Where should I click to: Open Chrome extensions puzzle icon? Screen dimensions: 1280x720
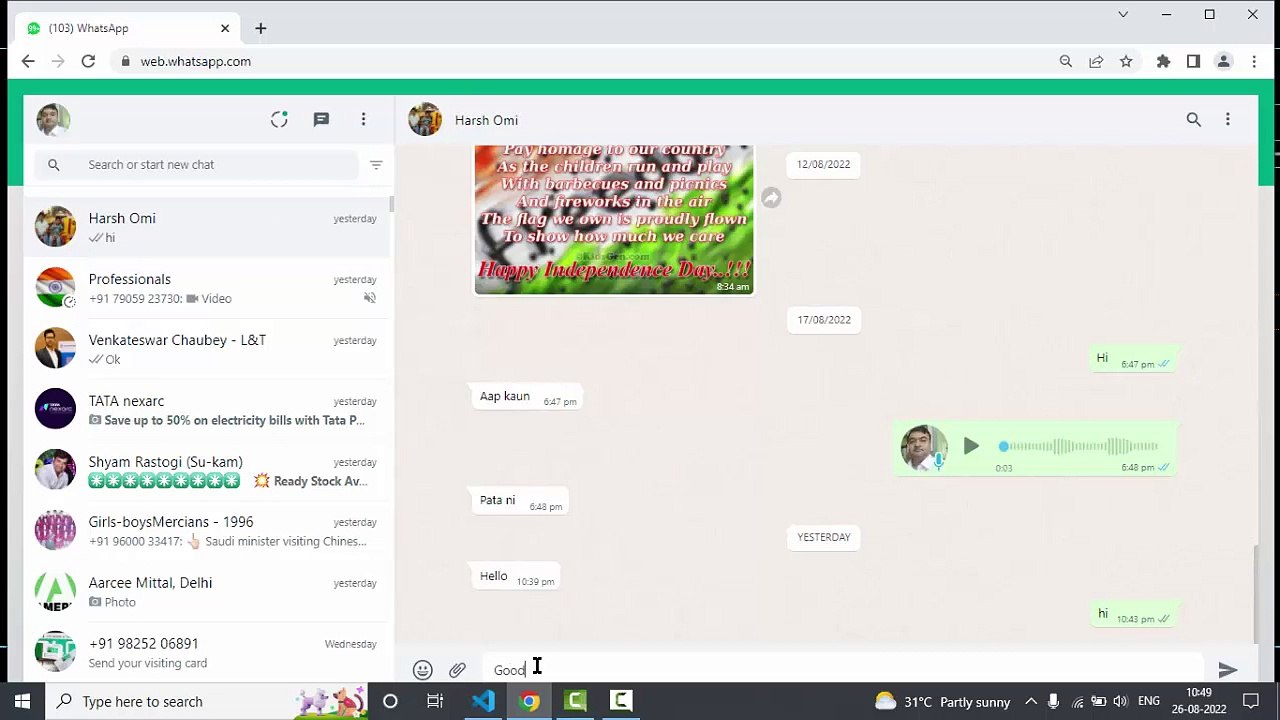click(x=1163, y=61)
